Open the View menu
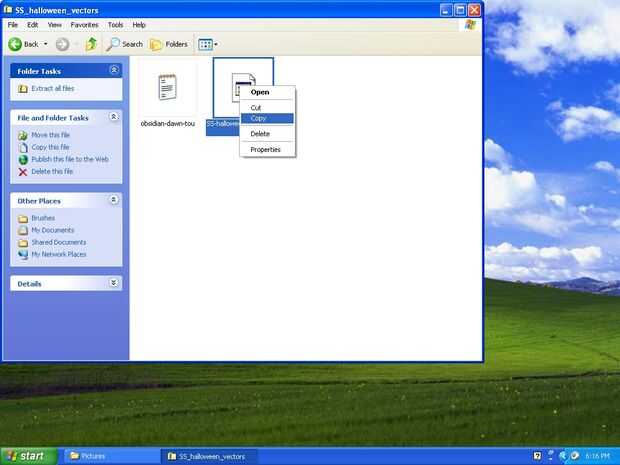Viewport: 620px width, 465px height. (x=55, y=25)
